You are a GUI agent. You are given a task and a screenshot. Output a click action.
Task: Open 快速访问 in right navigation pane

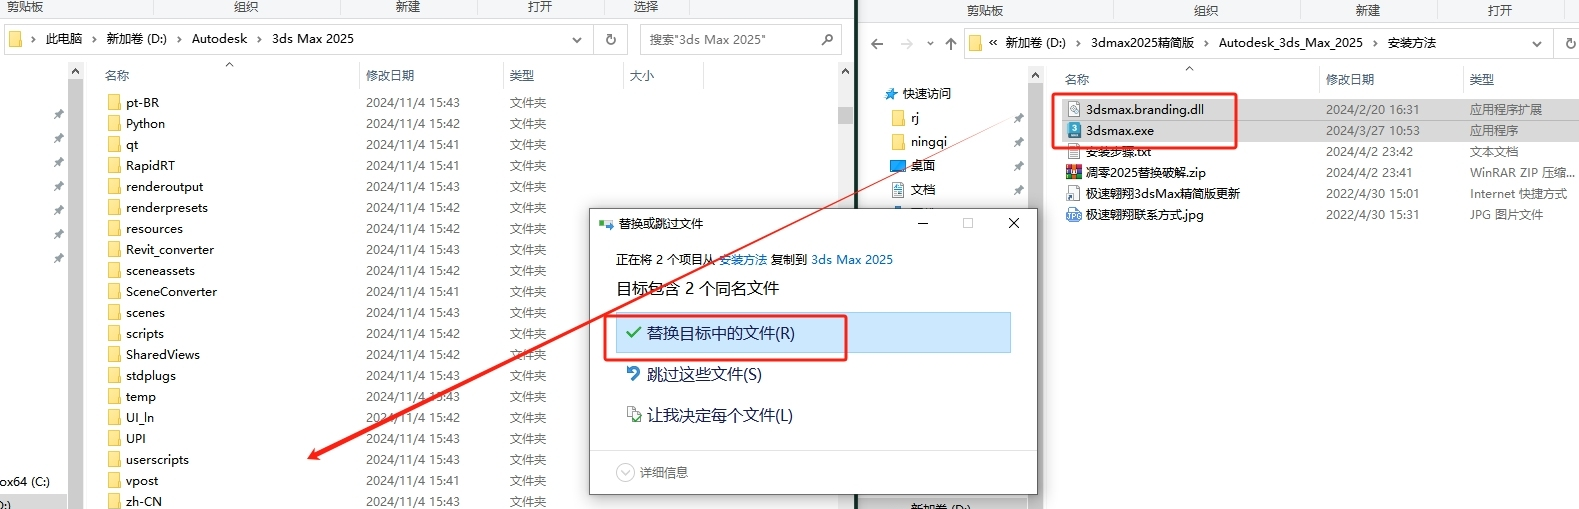(x=926, y=93)
